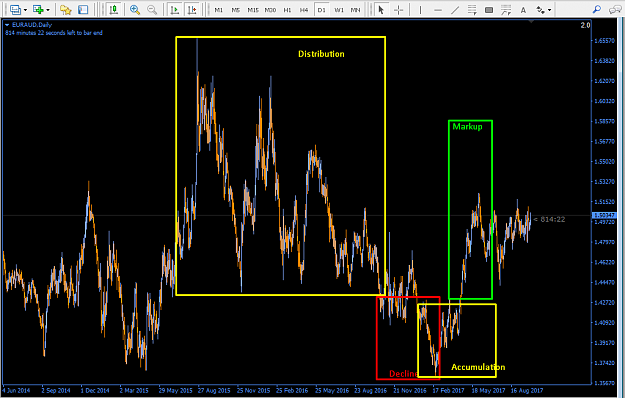Click the 'left to bar end' countdown text
The image size is (625, 398).
tap(54, 33)
